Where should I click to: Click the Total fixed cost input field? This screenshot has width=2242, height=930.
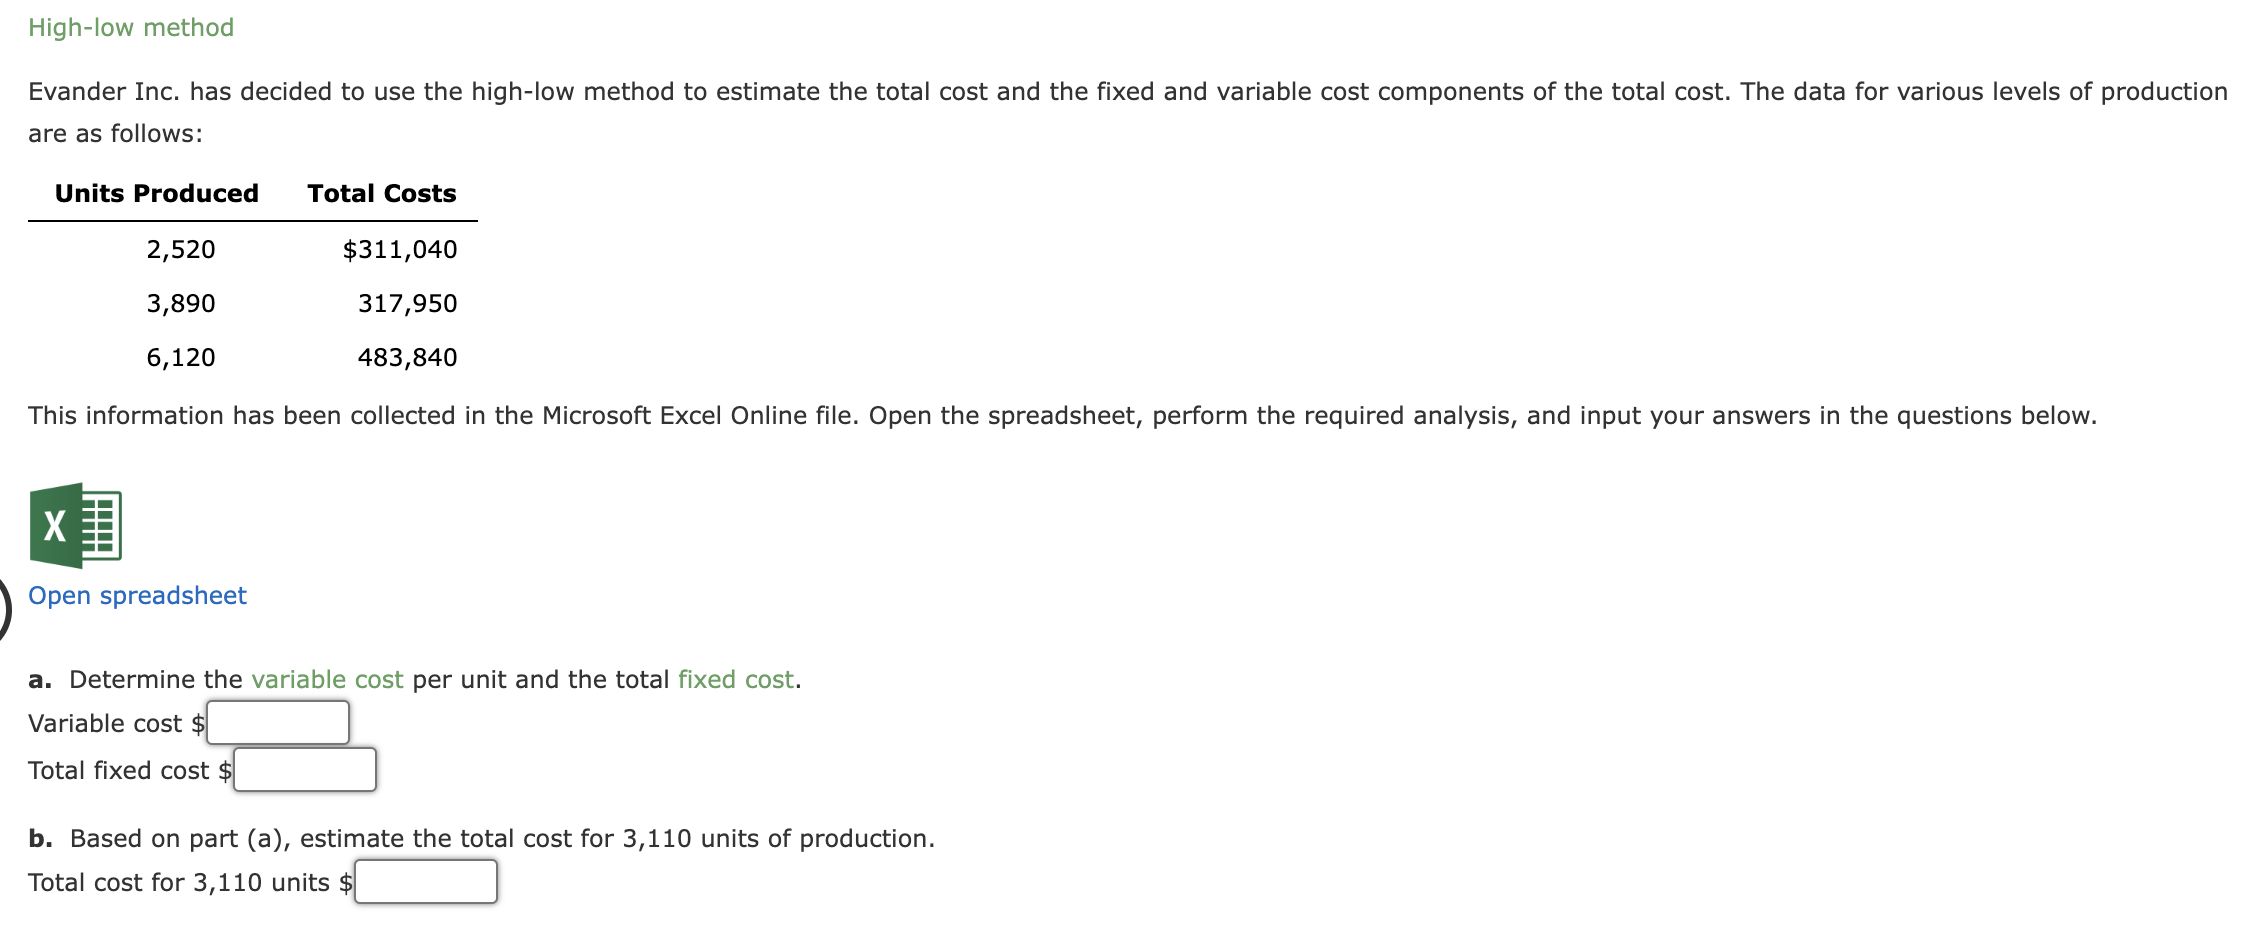[304, 769]
